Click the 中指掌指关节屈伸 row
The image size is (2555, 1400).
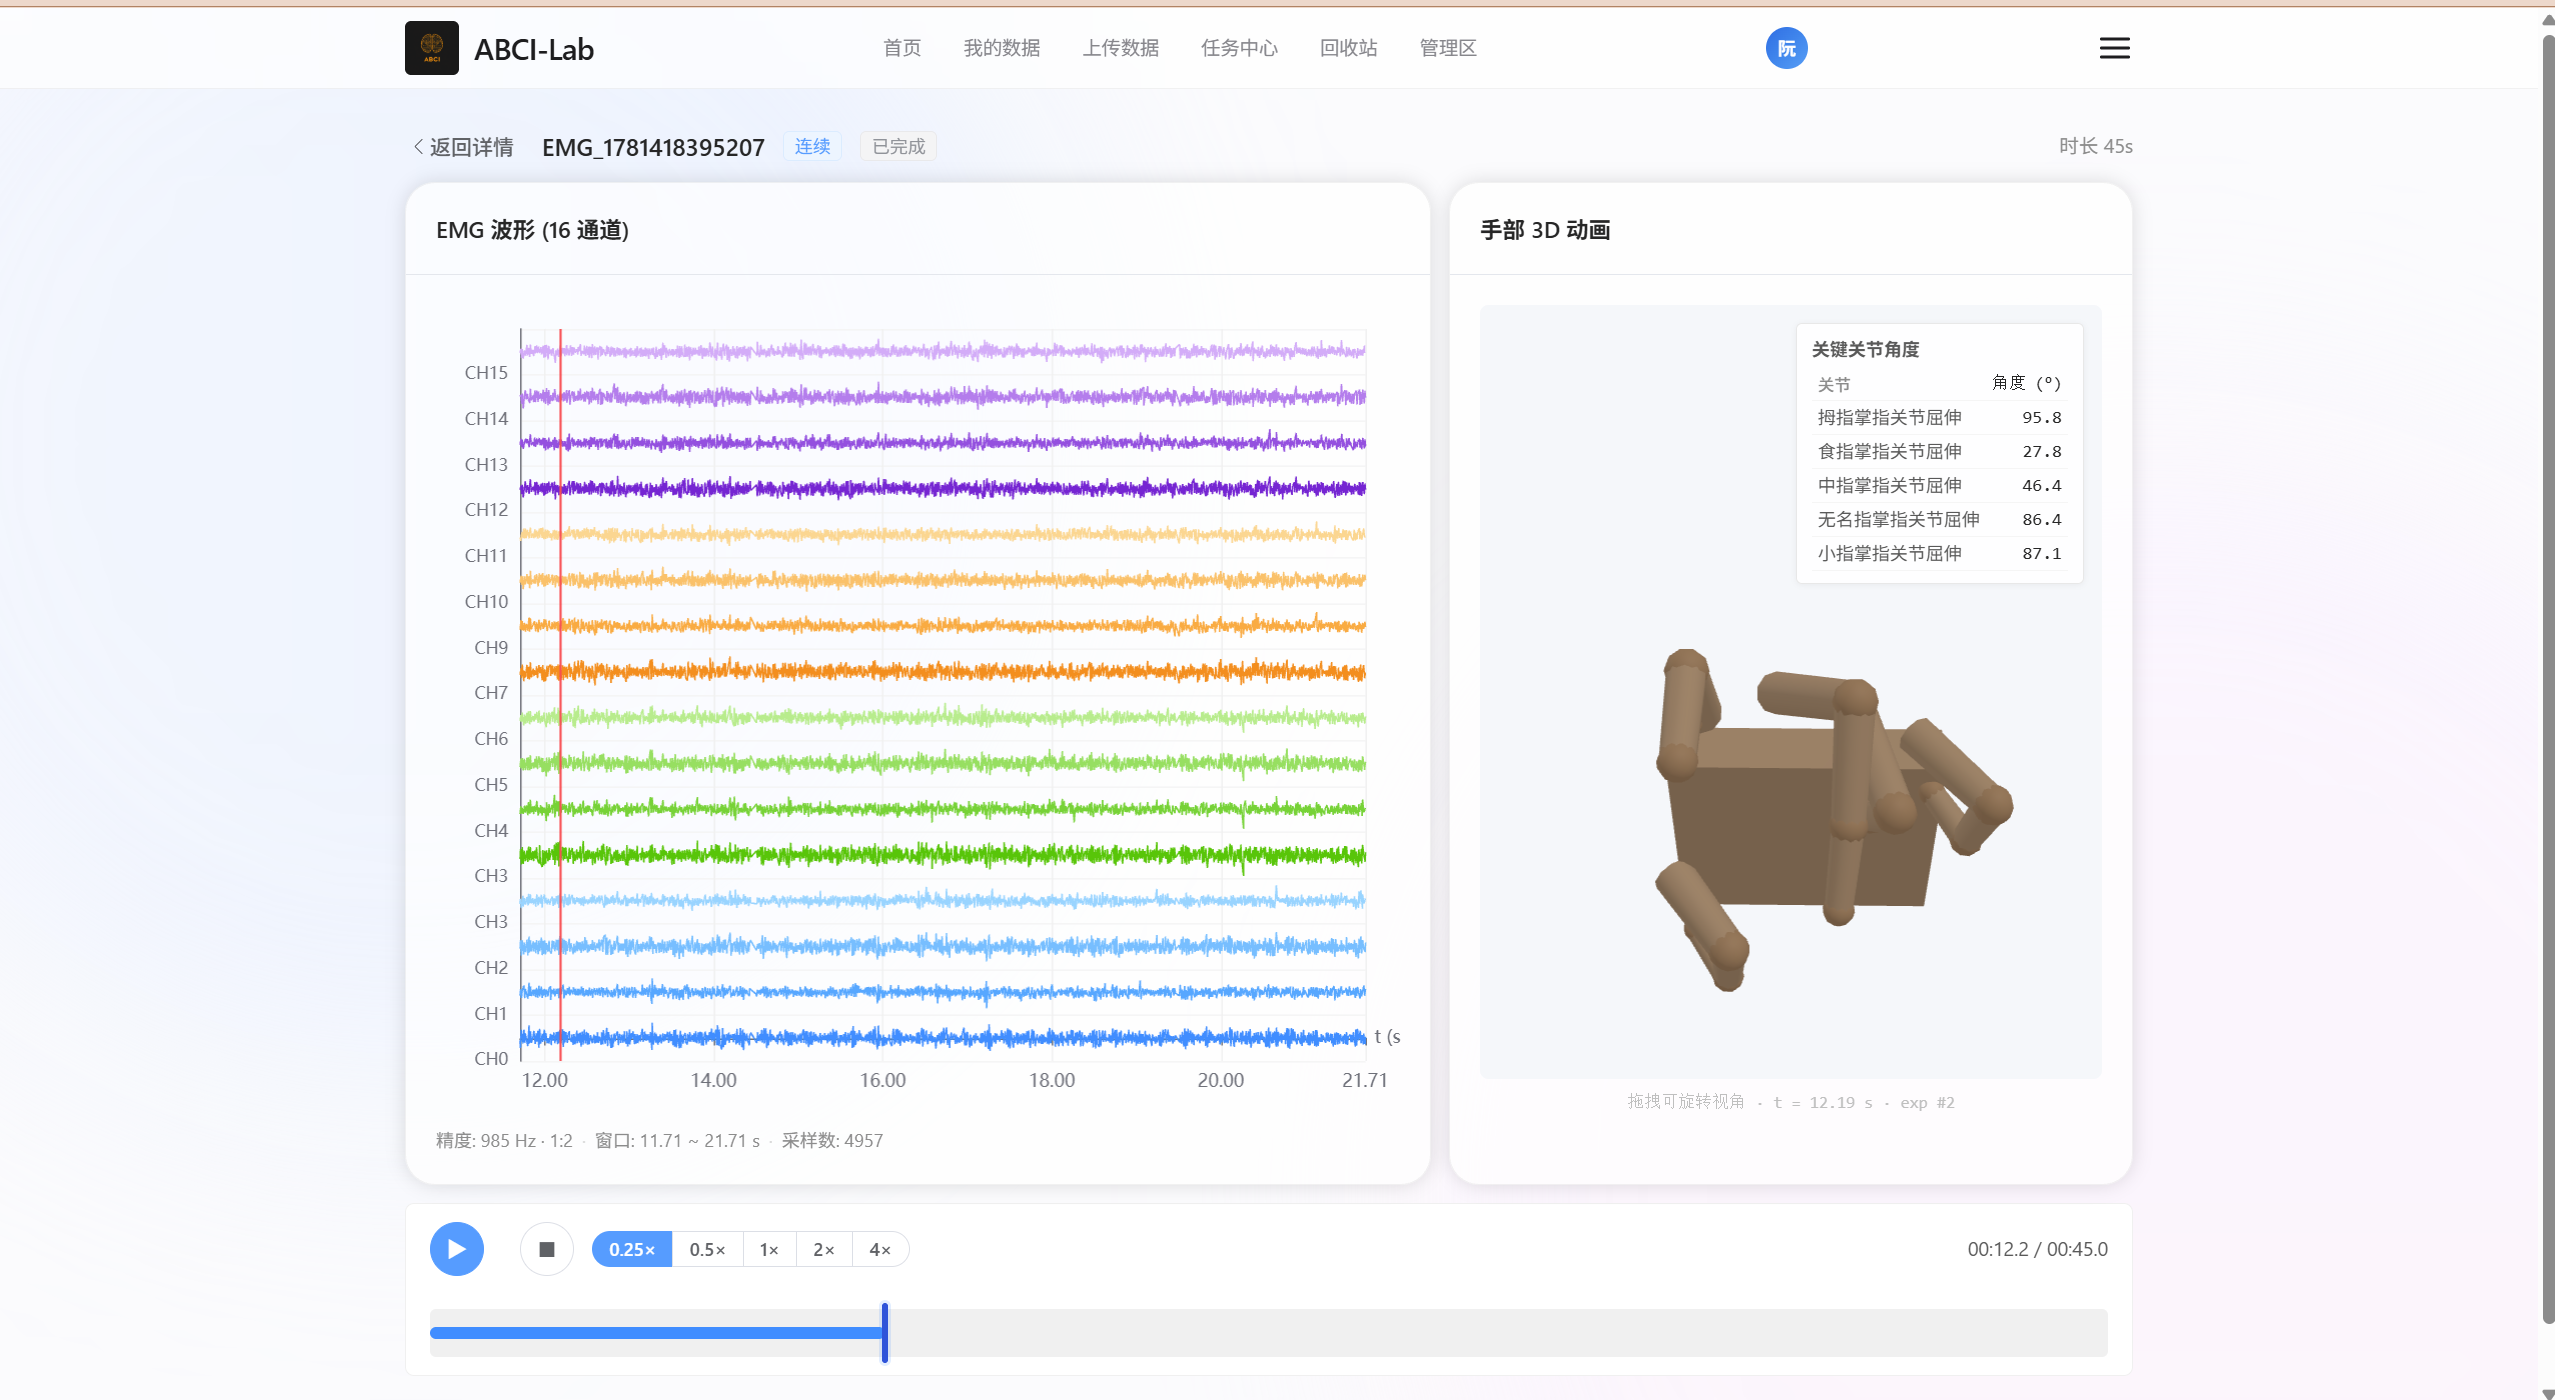coord(1939,486)
